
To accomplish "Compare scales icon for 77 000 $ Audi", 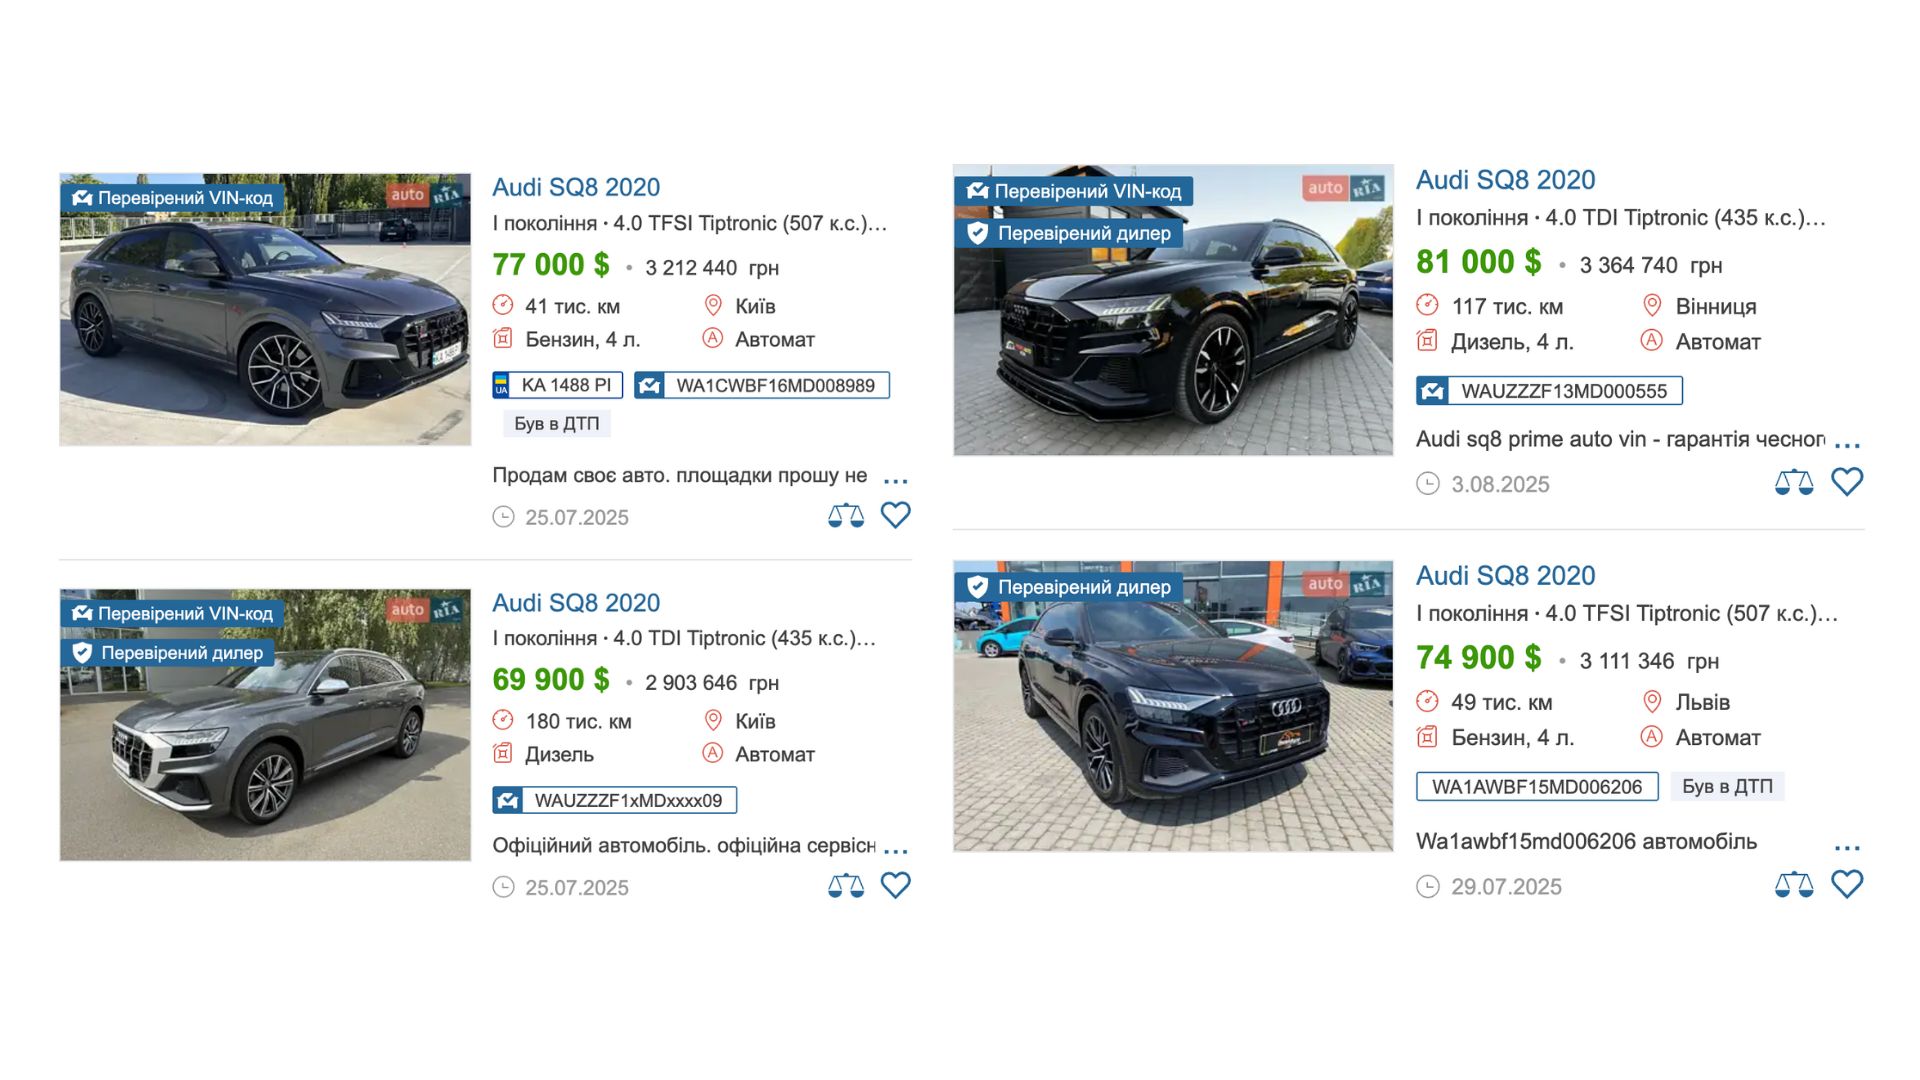I will pyautogui.click(x=846, y=515).
